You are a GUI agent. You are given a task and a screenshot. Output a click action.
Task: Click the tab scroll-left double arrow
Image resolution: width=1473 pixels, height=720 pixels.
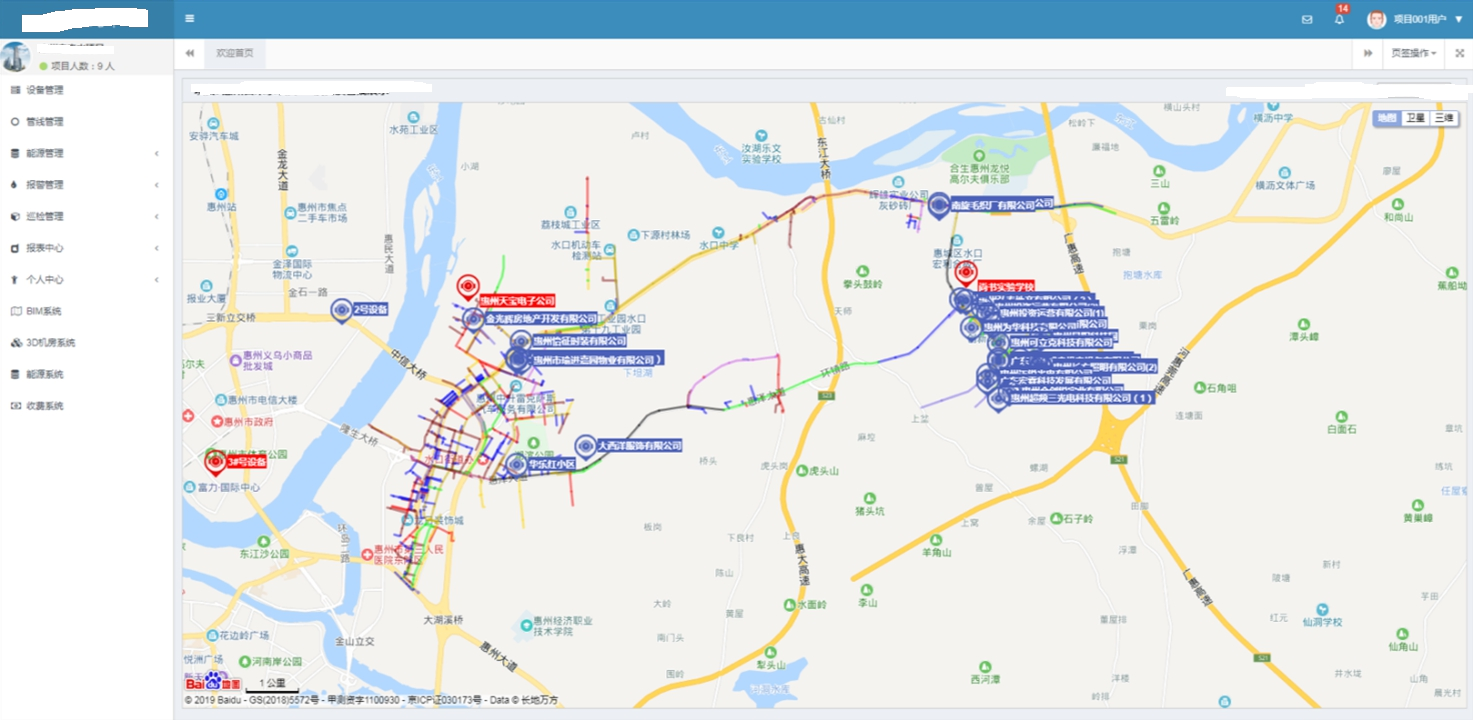189,53
